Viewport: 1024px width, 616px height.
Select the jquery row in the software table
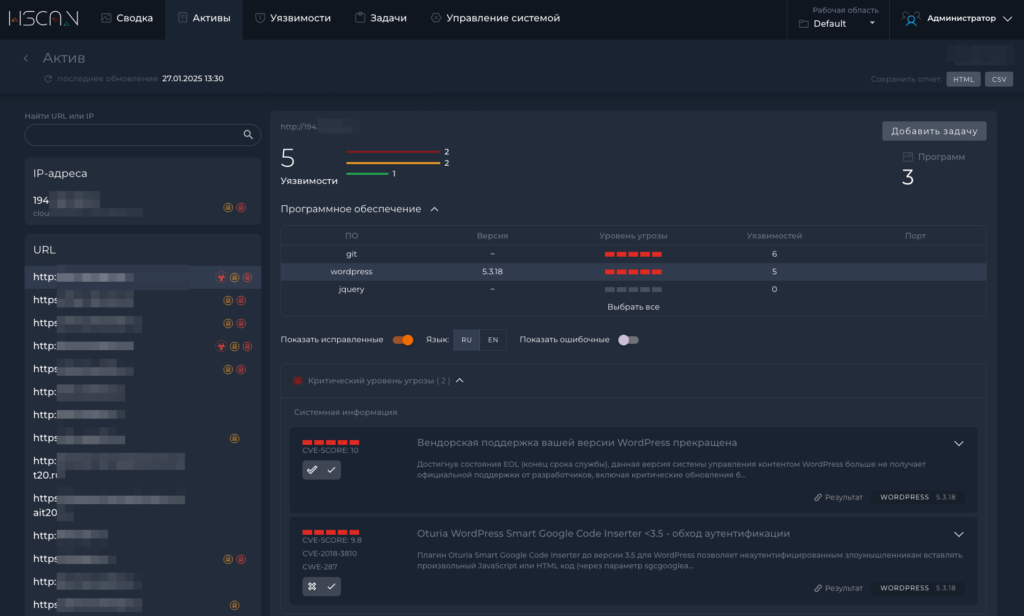tap(633, 289)
